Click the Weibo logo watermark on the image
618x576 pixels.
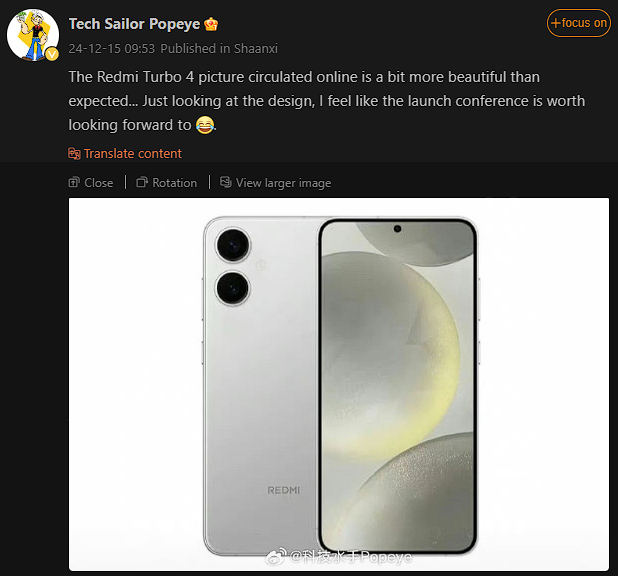277,556
